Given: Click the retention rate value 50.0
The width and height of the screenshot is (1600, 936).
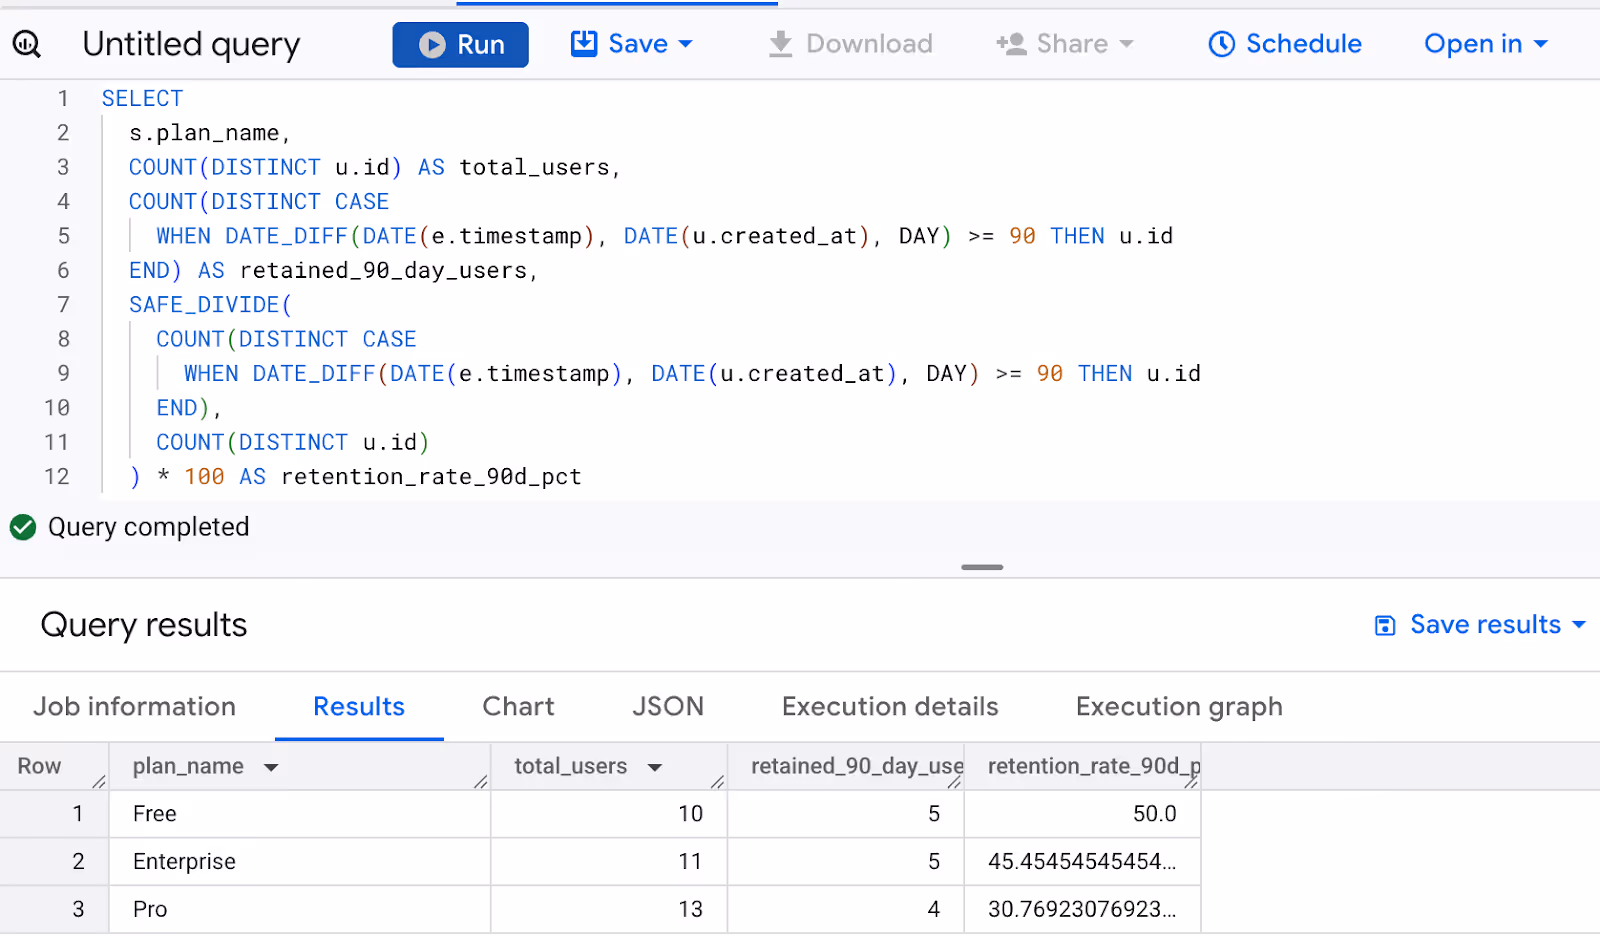Looking at the screenshot, I should 1154,814.
